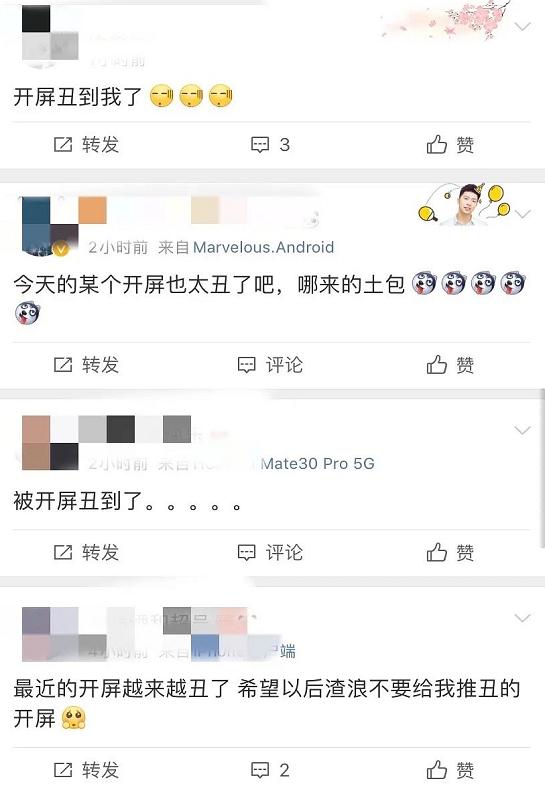545x790 pixels.
Task: Expand the chevron menu on the last post
Action: (x=523, y=618)
